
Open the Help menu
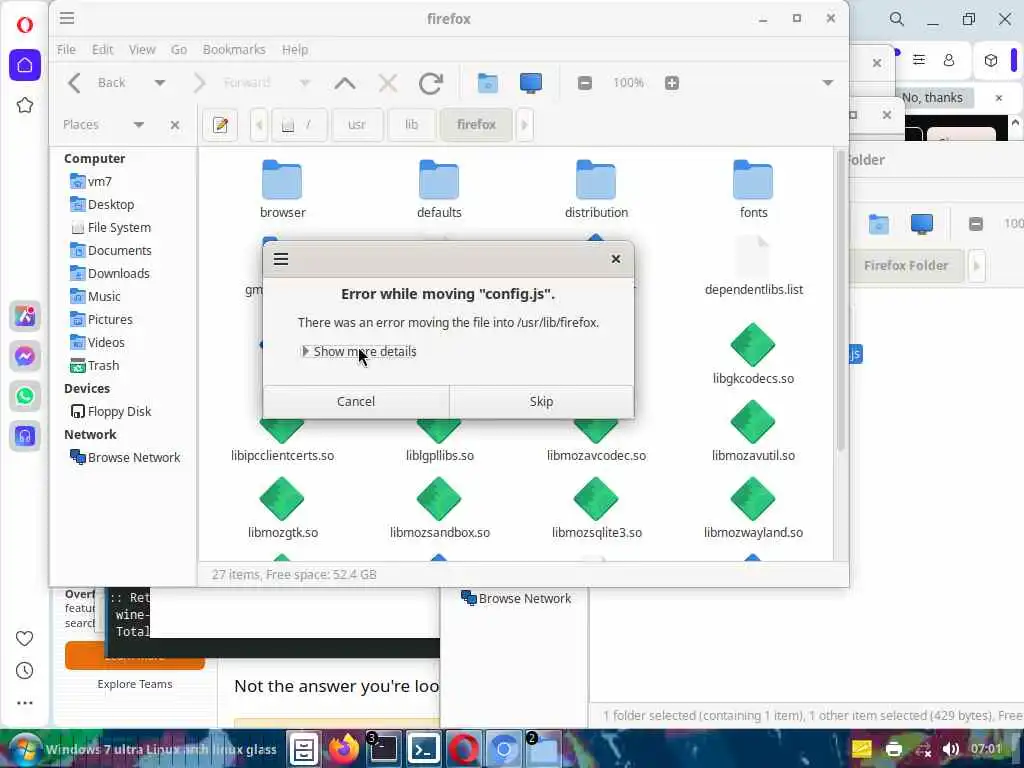(295, 50)
